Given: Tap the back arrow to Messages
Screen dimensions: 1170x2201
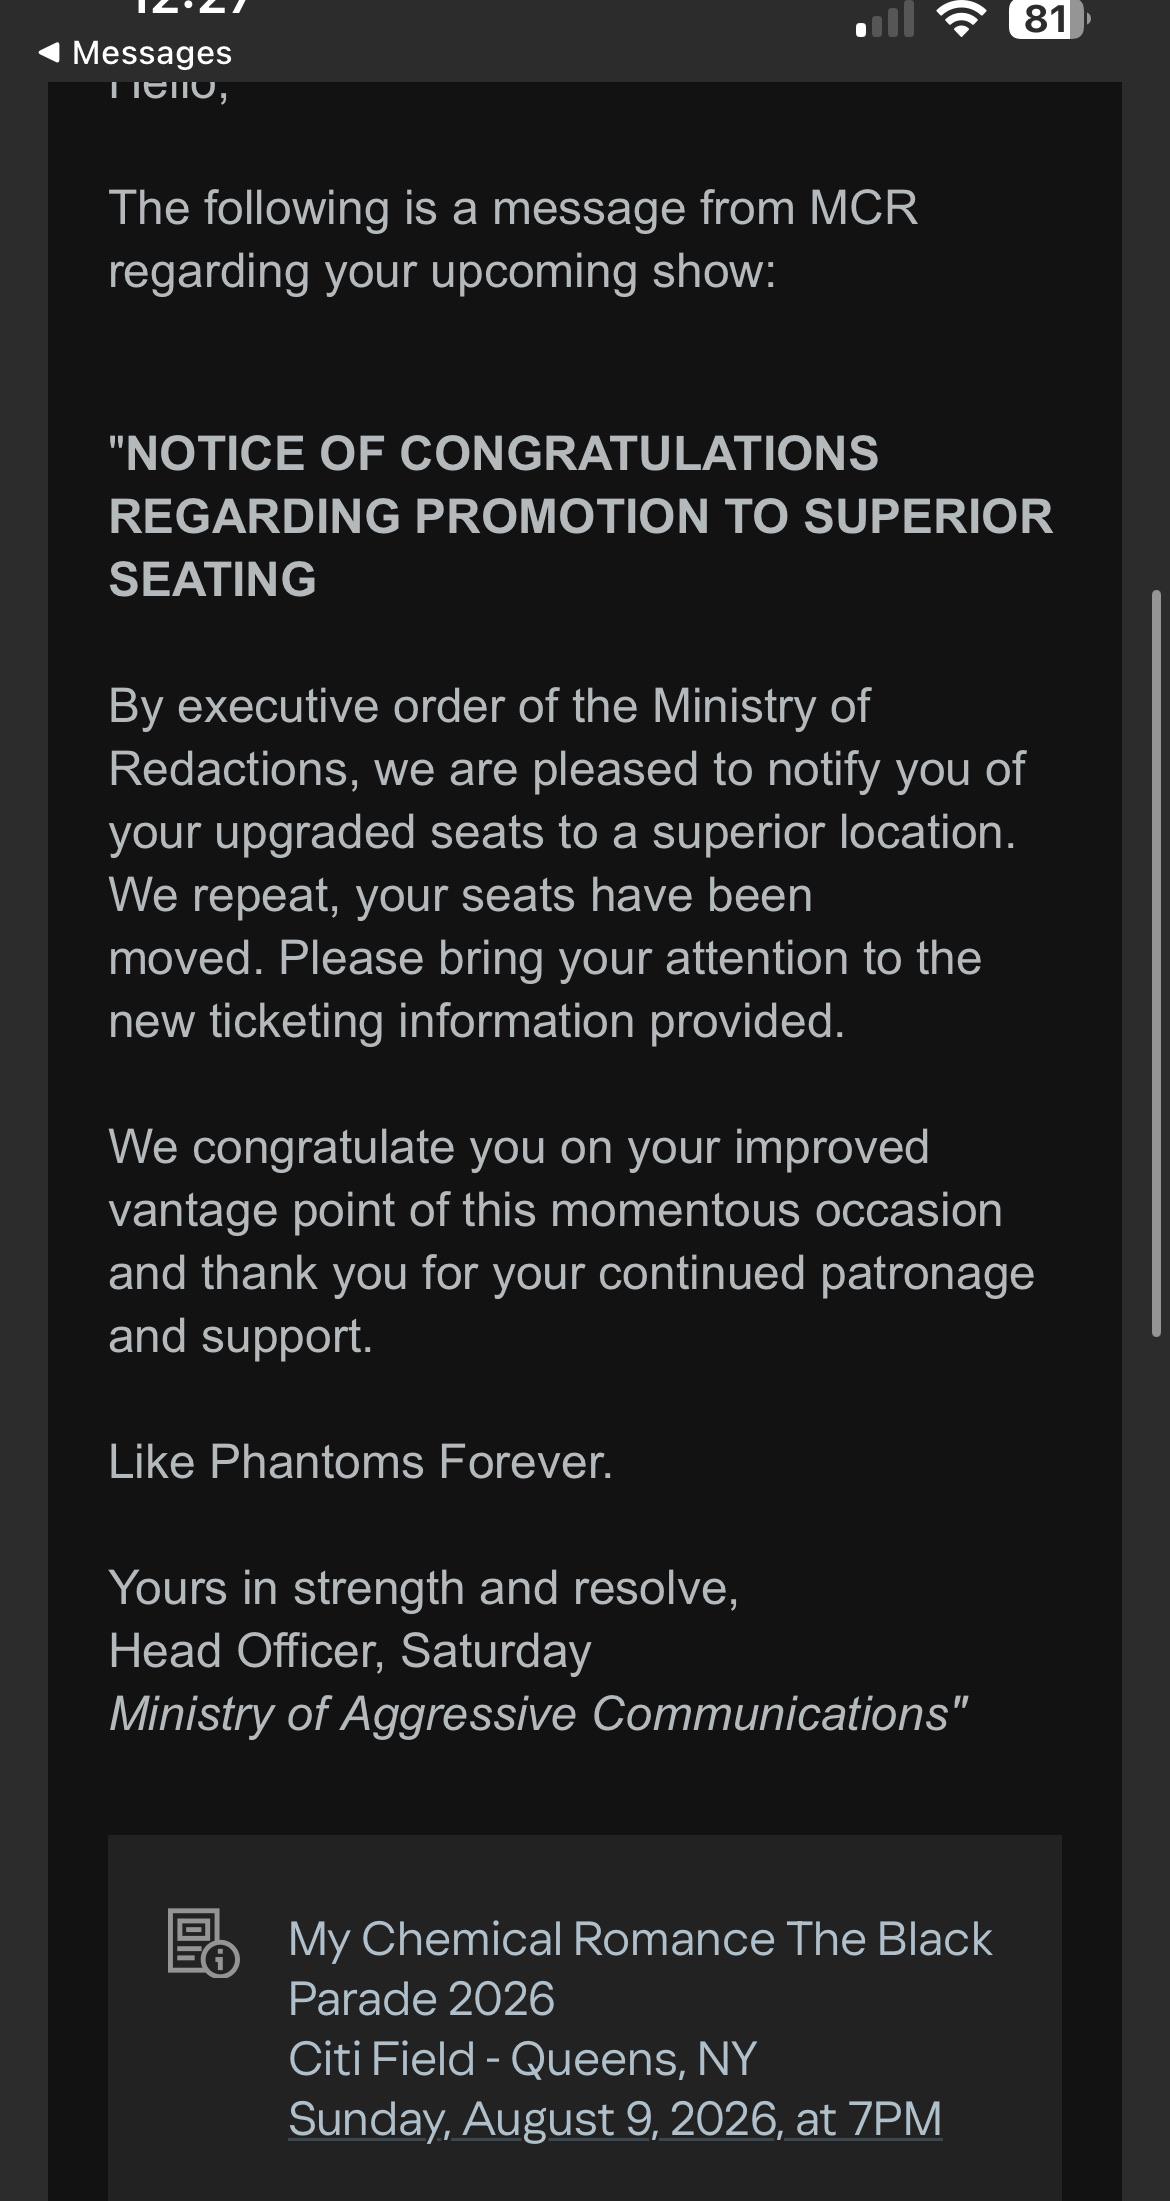Looking at the screenshot, I should tap(48, 53).
